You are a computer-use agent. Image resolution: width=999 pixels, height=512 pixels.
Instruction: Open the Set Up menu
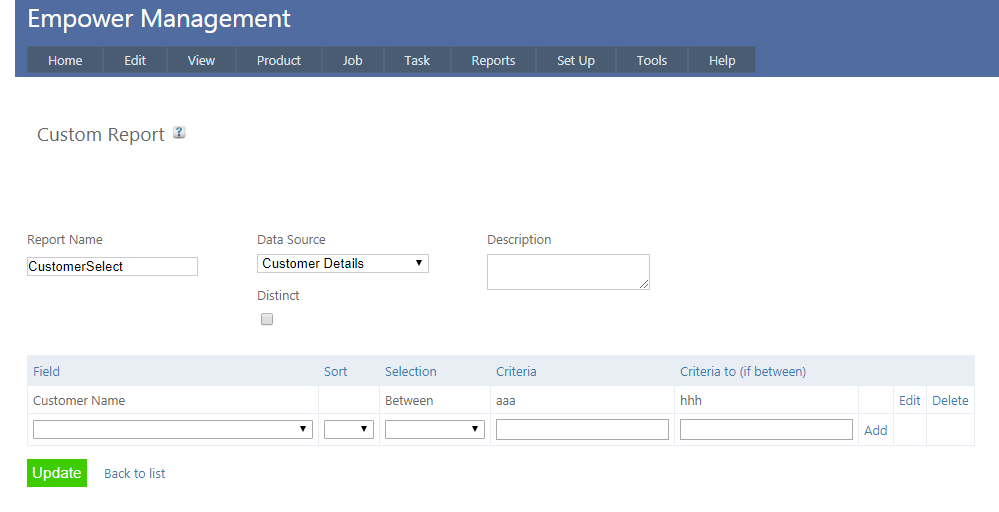pos(575,61)
